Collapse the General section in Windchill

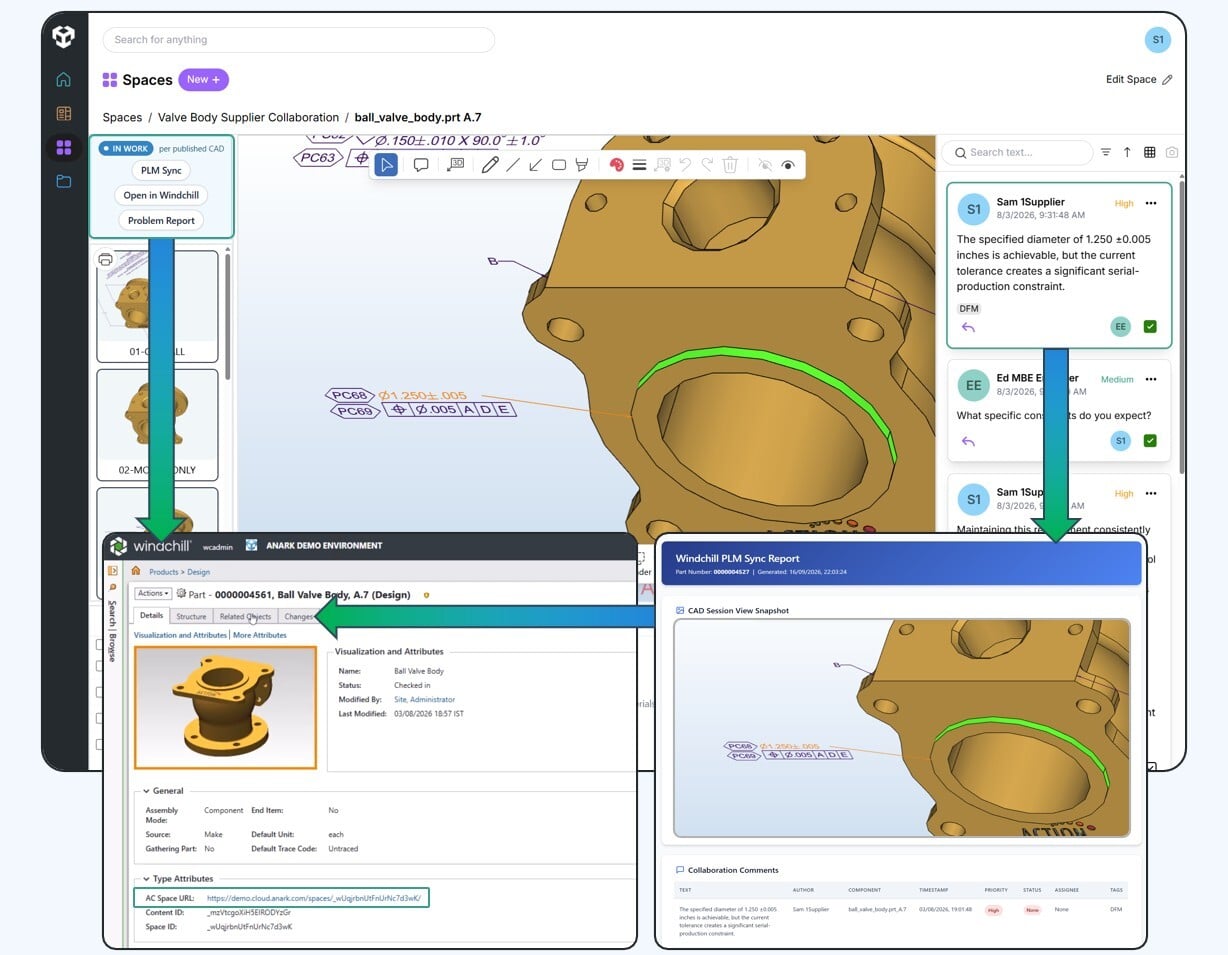click(146, 791)
